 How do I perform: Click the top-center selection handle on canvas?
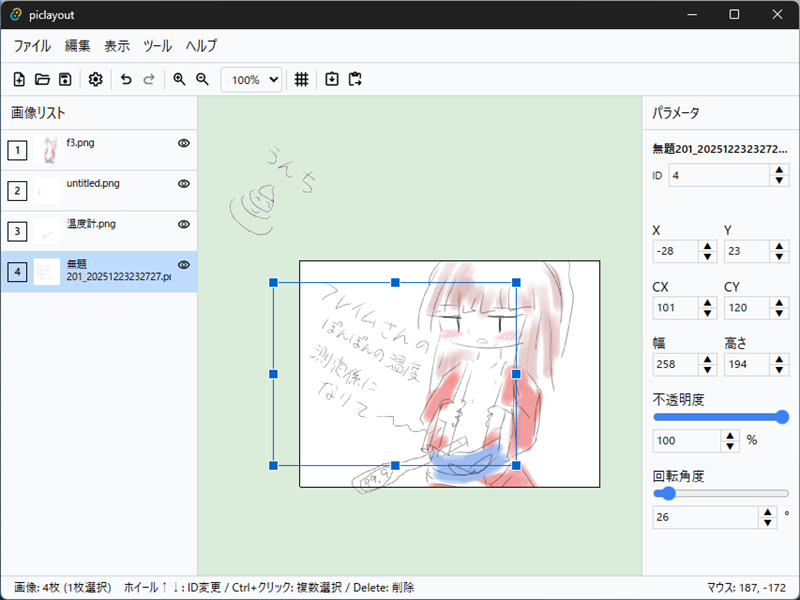click(395, 283)
